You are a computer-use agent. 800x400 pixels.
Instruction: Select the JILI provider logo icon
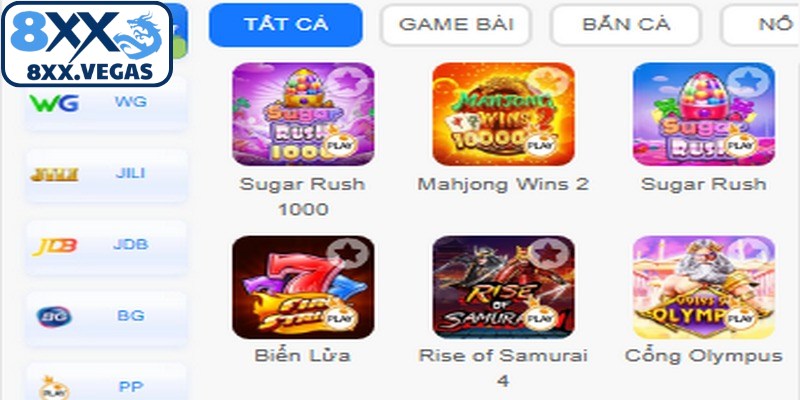[x=54, y=174]
